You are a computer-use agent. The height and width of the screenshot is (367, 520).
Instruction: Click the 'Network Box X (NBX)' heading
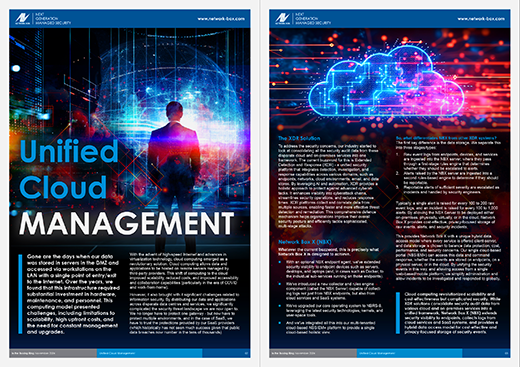(x=305, y=242)
